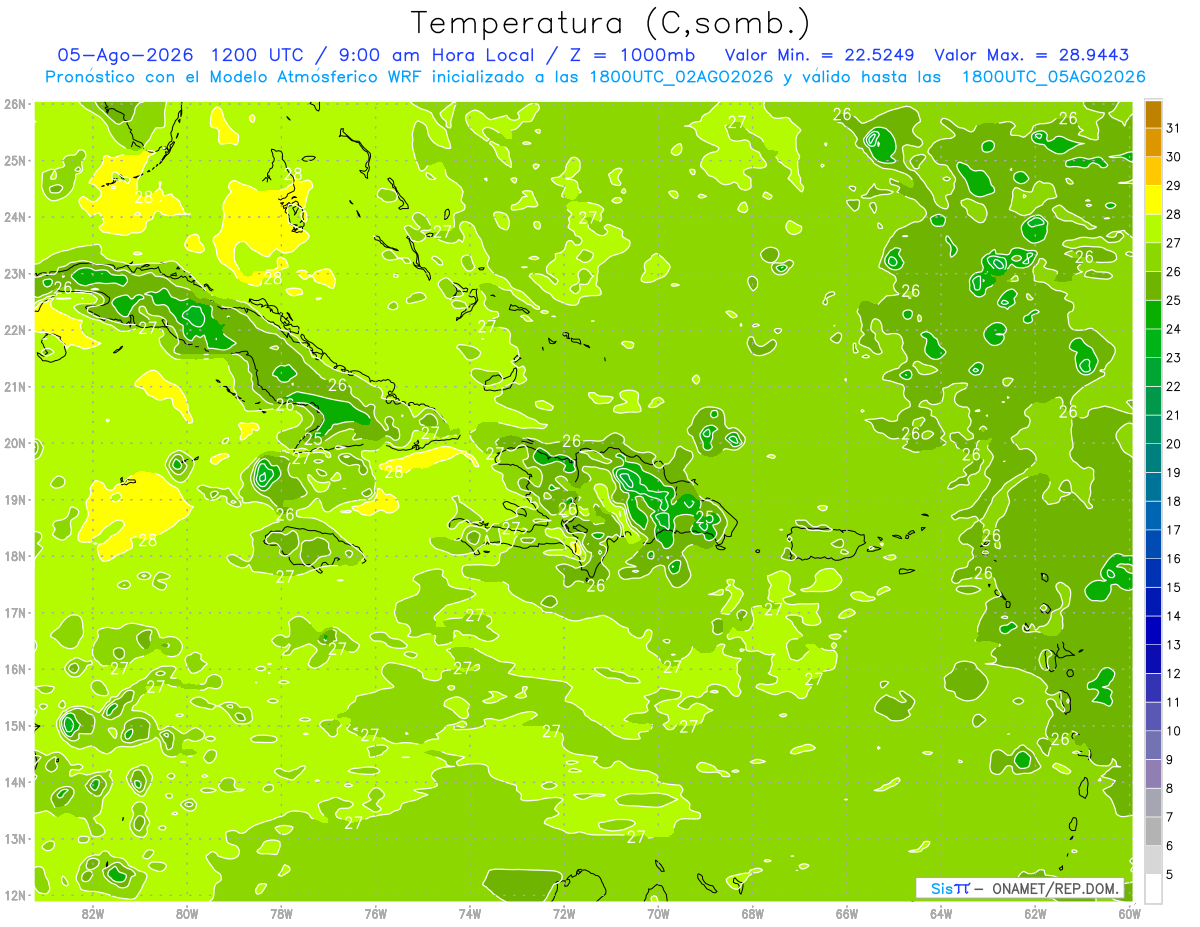Viewport: 1200px width, 927px height.
Task: Click the latitude label "16N"
Action: 15,669
